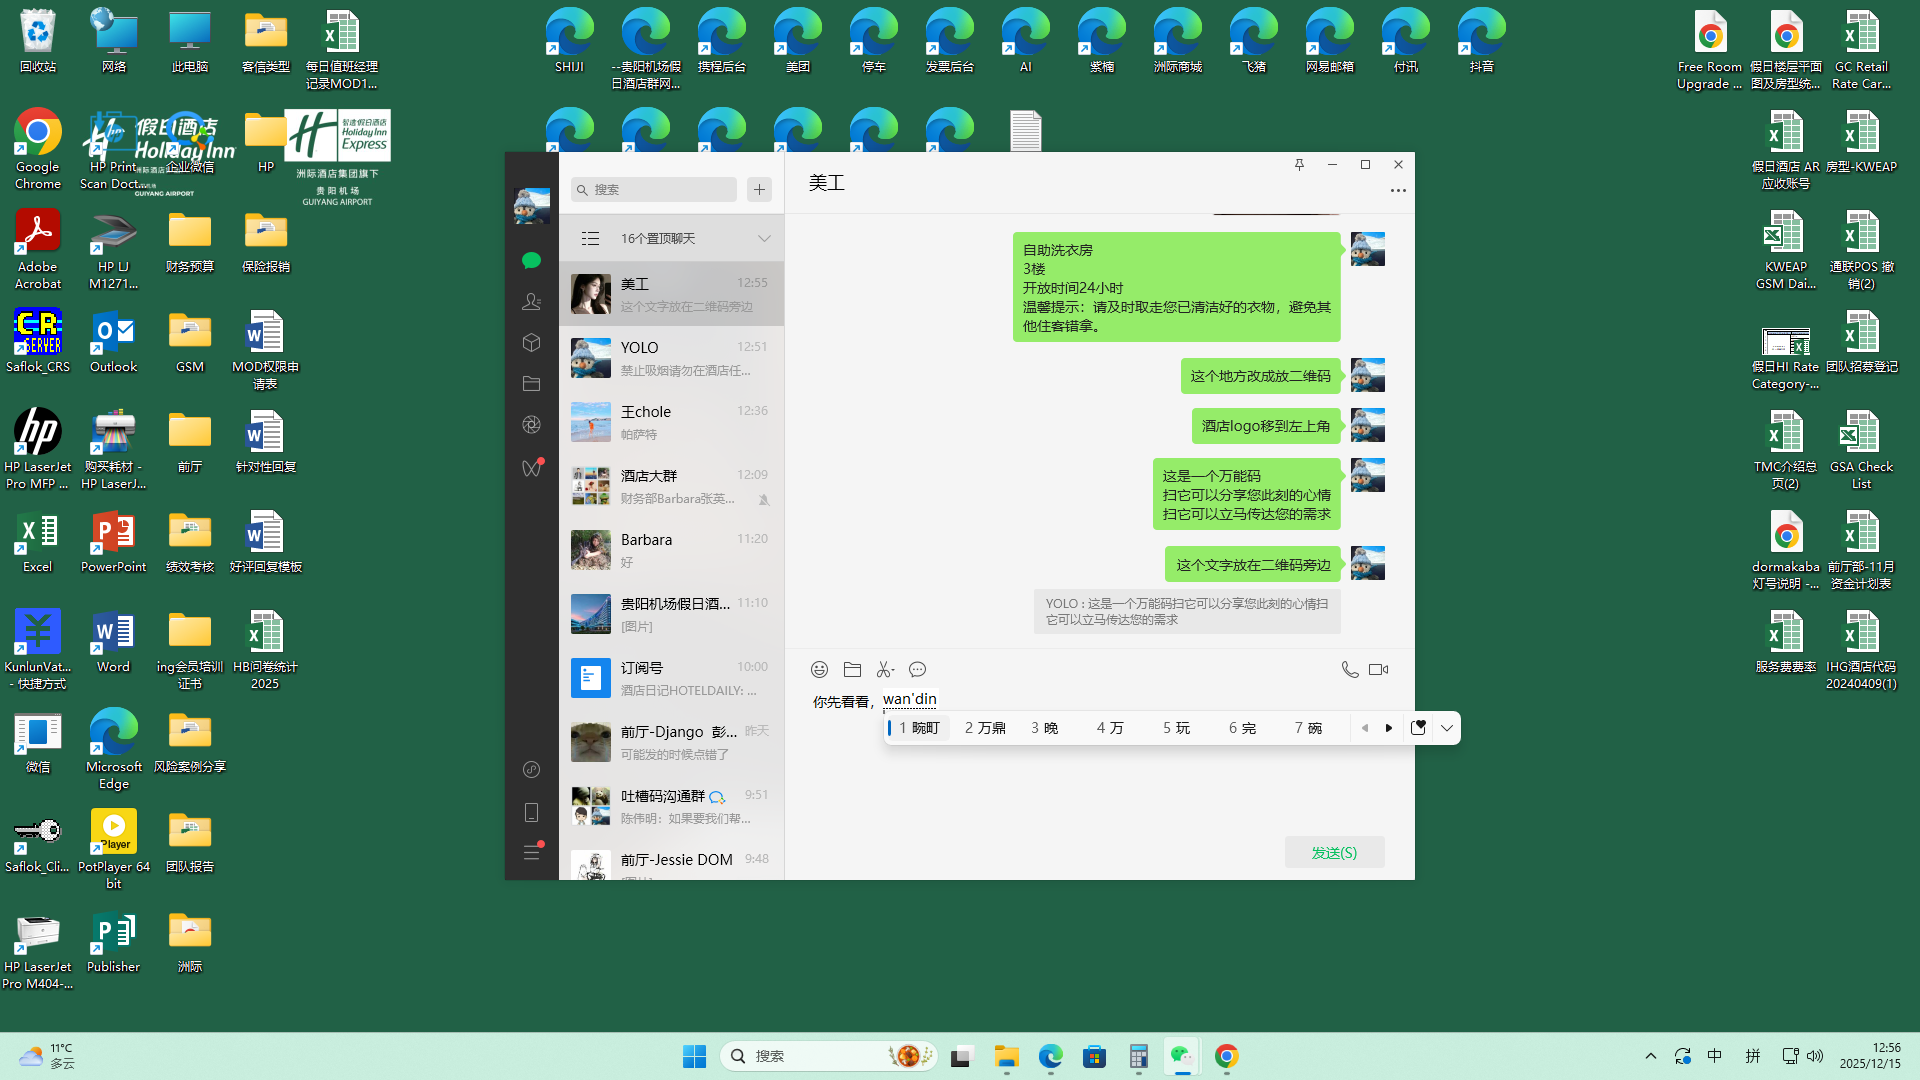Show hidden system tray icons
Image resolution: width=1920 pixels, height=1080 pixels.
(1651, 1056)
